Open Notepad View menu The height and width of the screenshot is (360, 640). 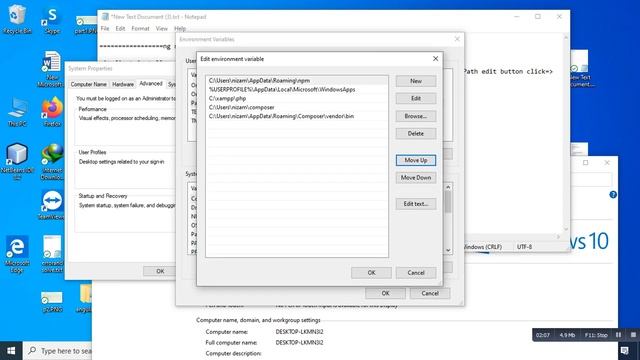(162, 29)
